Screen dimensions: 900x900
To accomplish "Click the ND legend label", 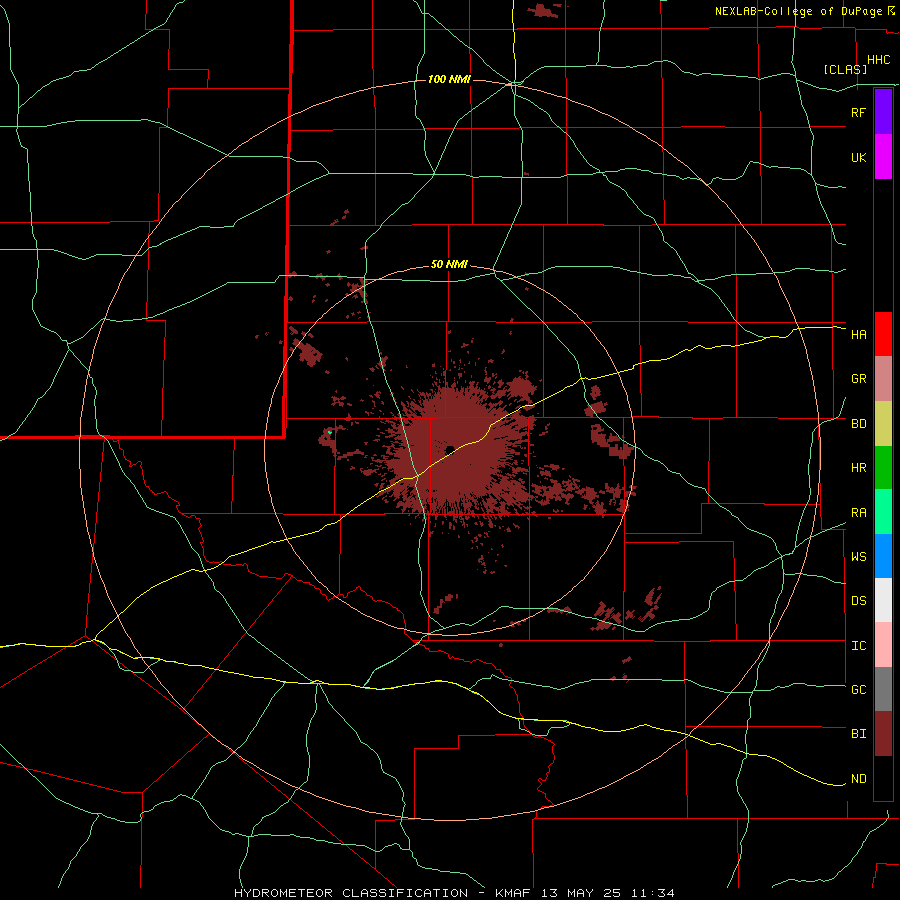I will [858, 779].
